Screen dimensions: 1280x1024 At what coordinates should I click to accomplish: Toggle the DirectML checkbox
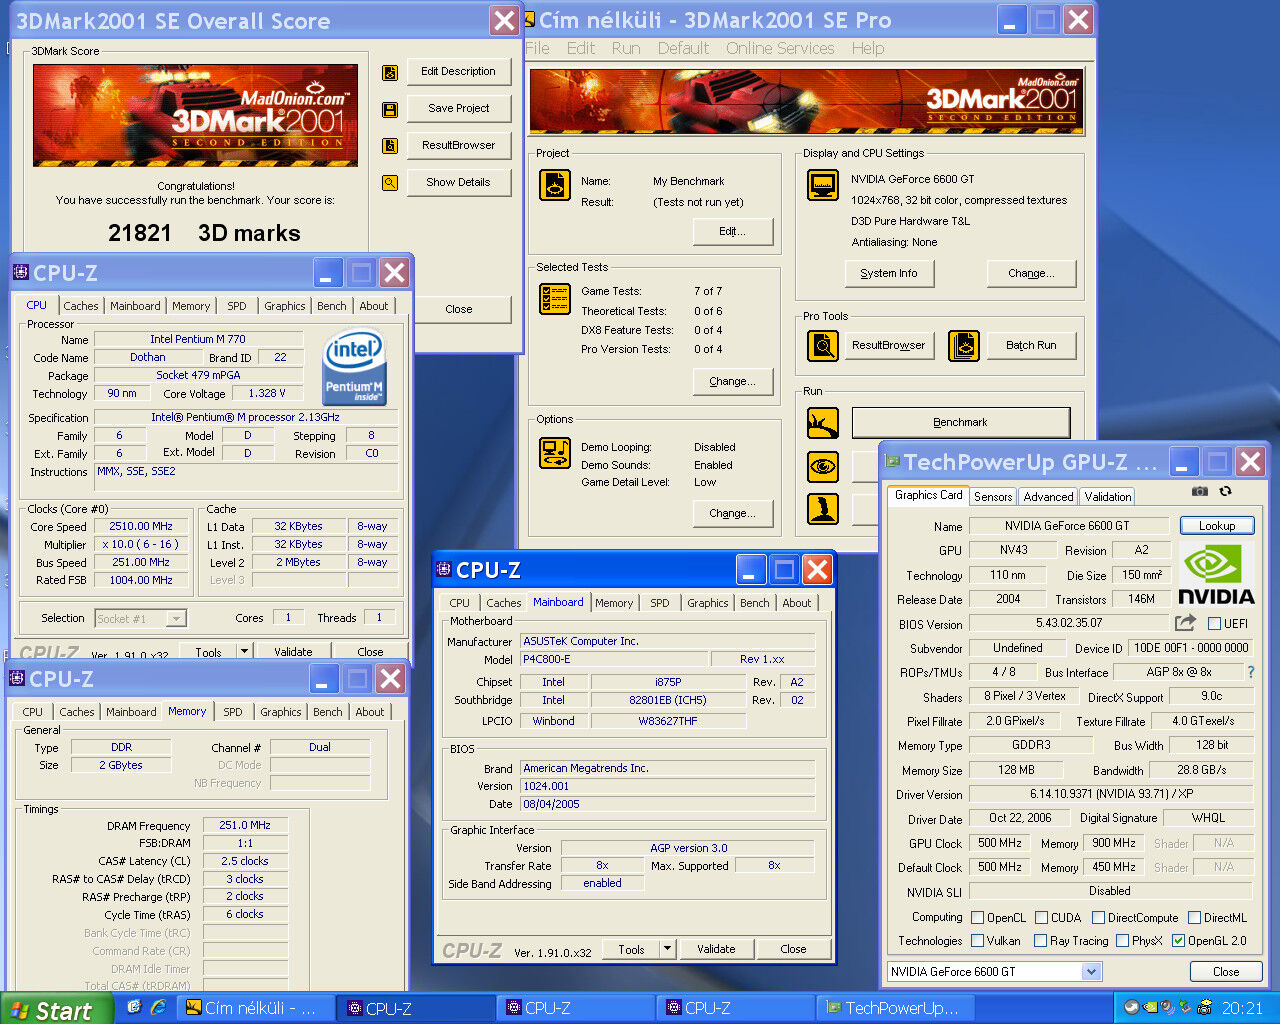point(1194,918)
